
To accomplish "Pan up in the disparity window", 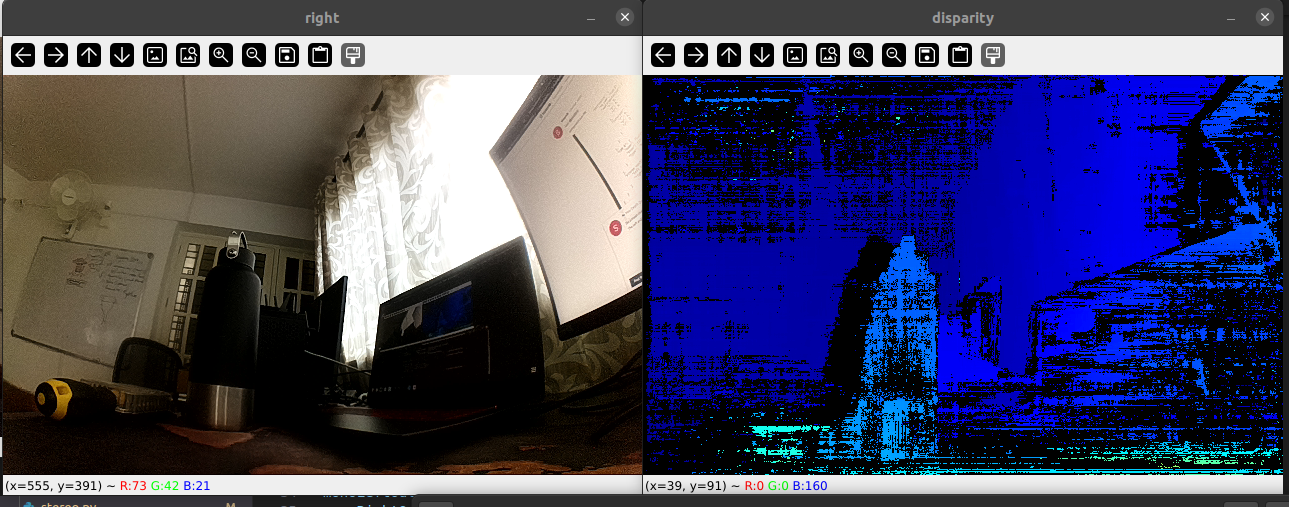I will [729, 55].
